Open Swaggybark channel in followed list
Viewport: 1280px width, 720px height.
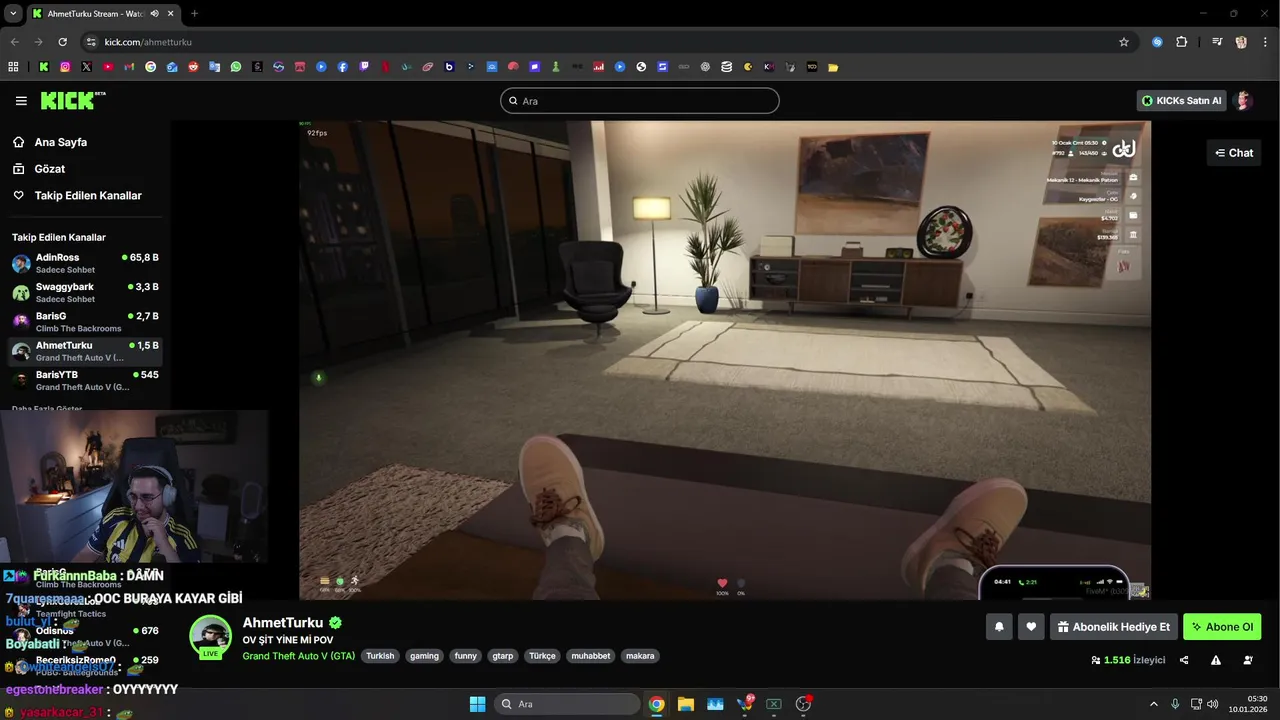pyautogui.click(x=85, y=293)
